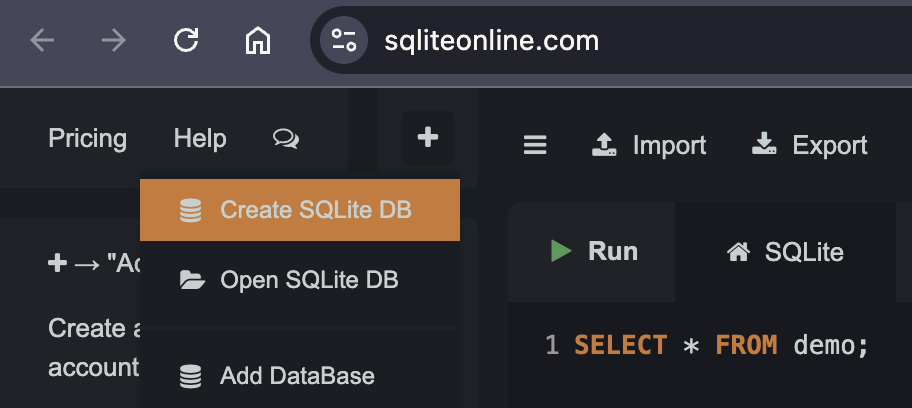912x408 pixels.
Task: Run the SQL query
Action: 592,251
